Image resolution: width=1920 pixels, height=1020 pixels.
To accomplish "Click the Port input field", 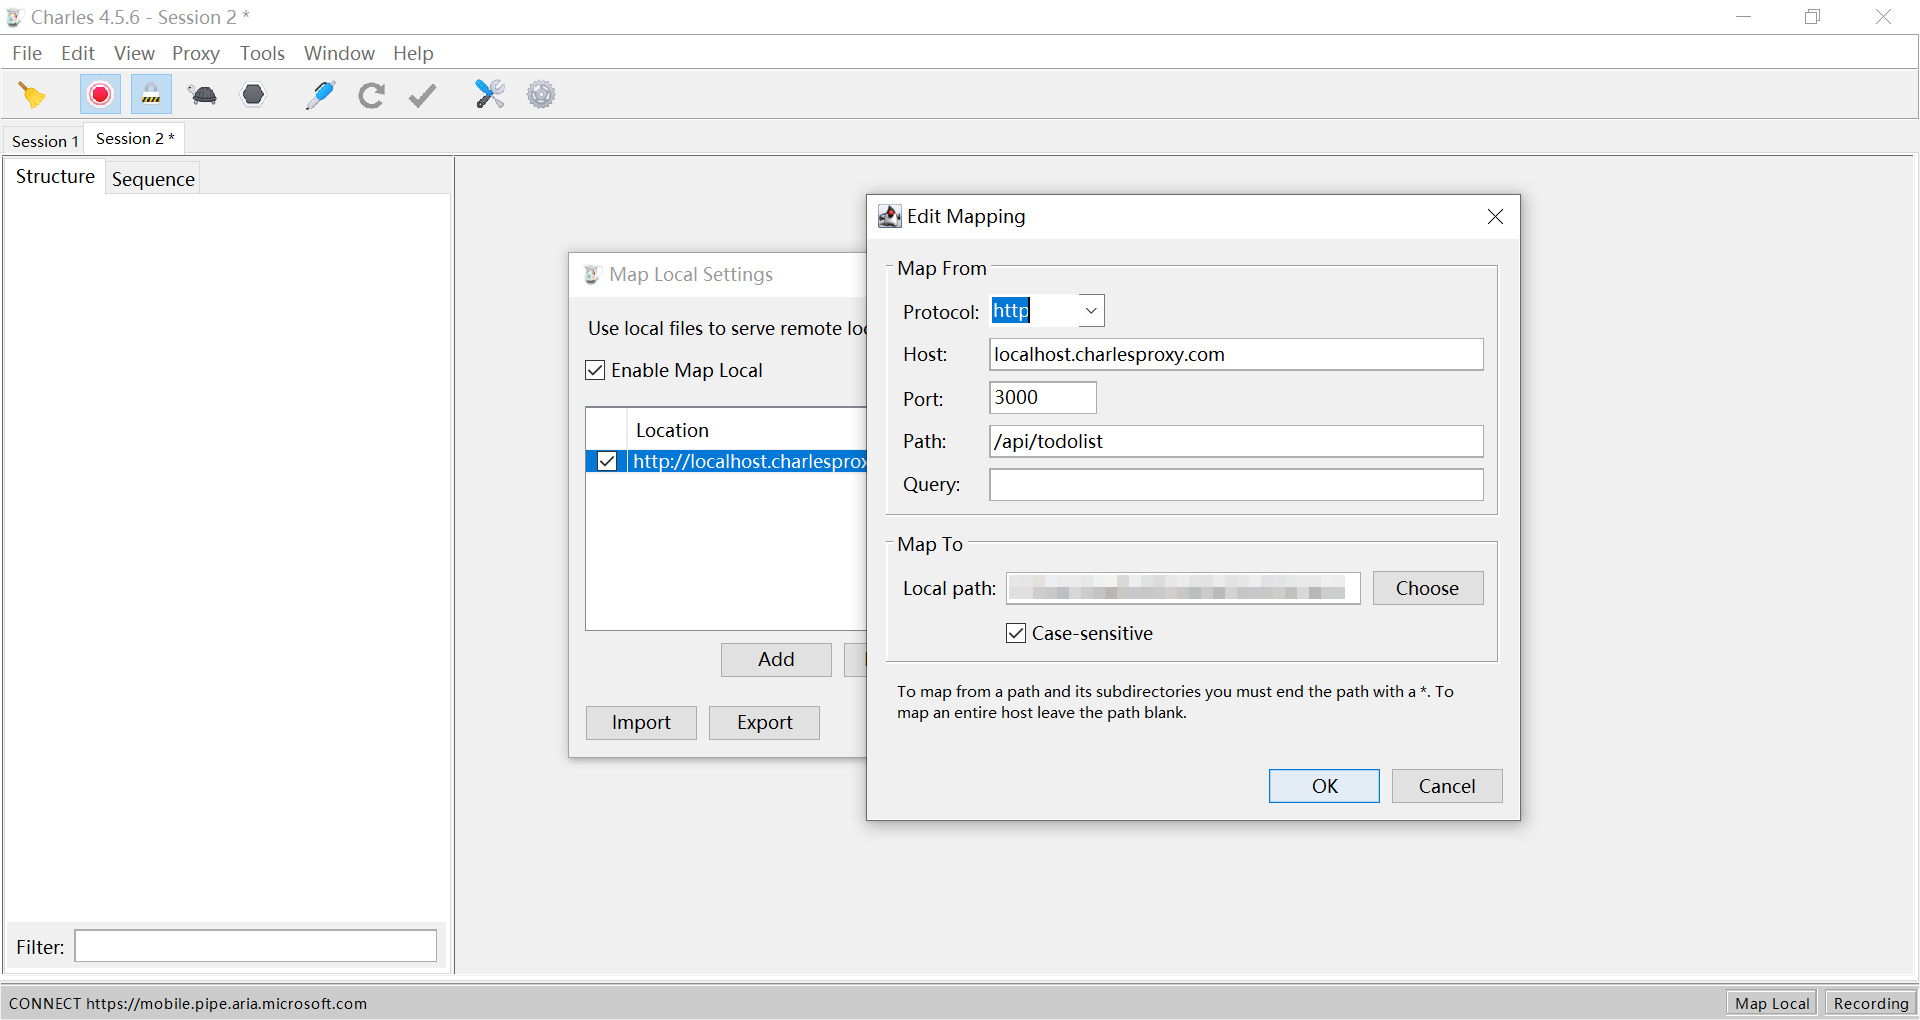I will 1043,397.
